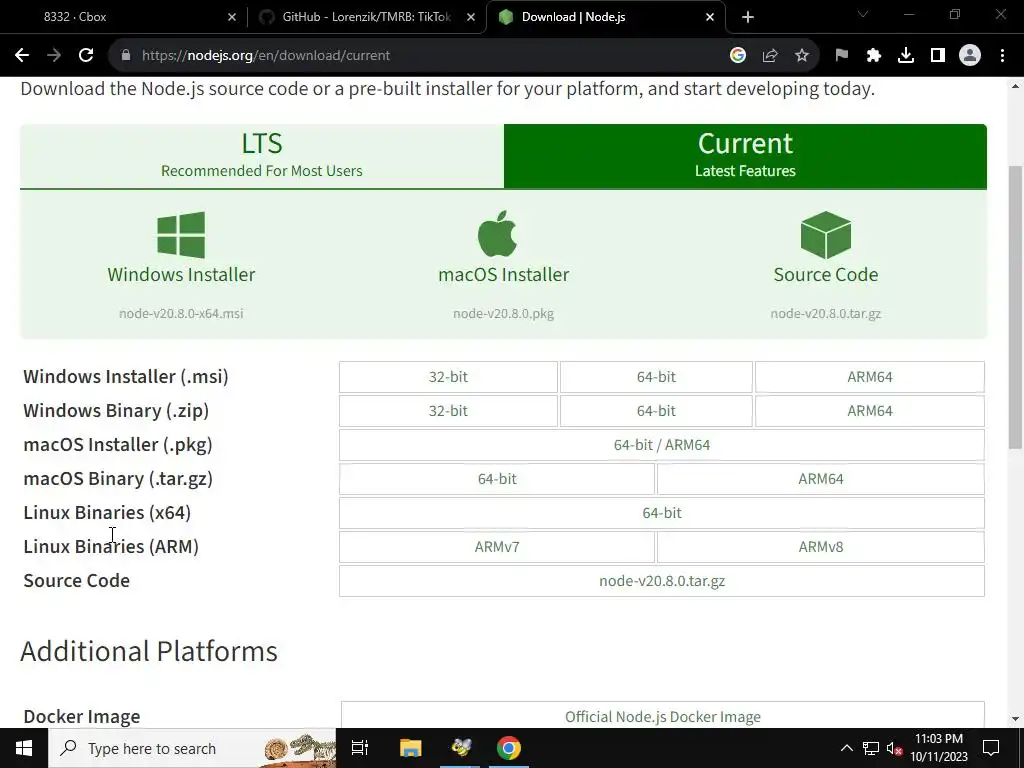1024x768 pixels.
Task: Download Linux Binaries x64 64-bit
Action: coord(662,513)
